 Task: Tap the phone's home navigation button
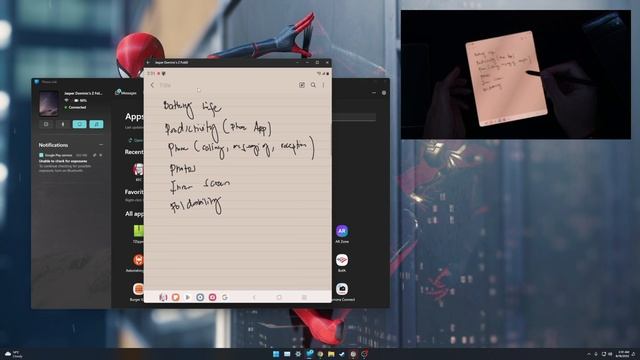(x=279, y=297)
